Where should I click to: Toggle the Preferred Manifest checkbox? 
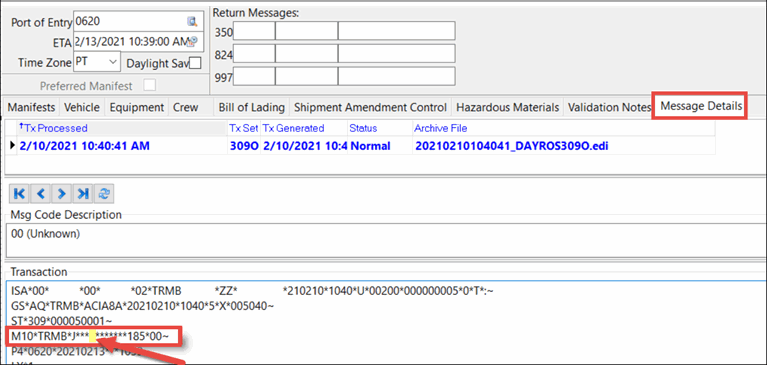(x=150, y=86)
